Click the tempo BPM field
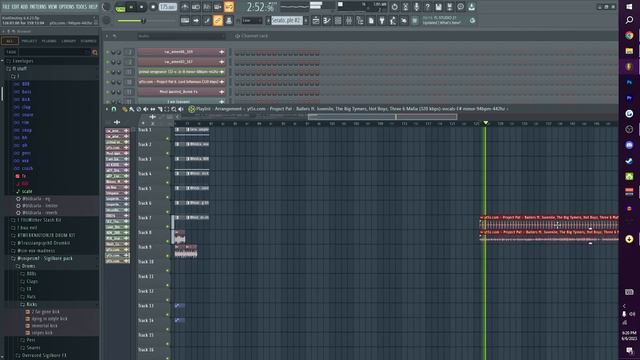Image resolution: width=640 pixels, height=360 pixels. [168, 7]
